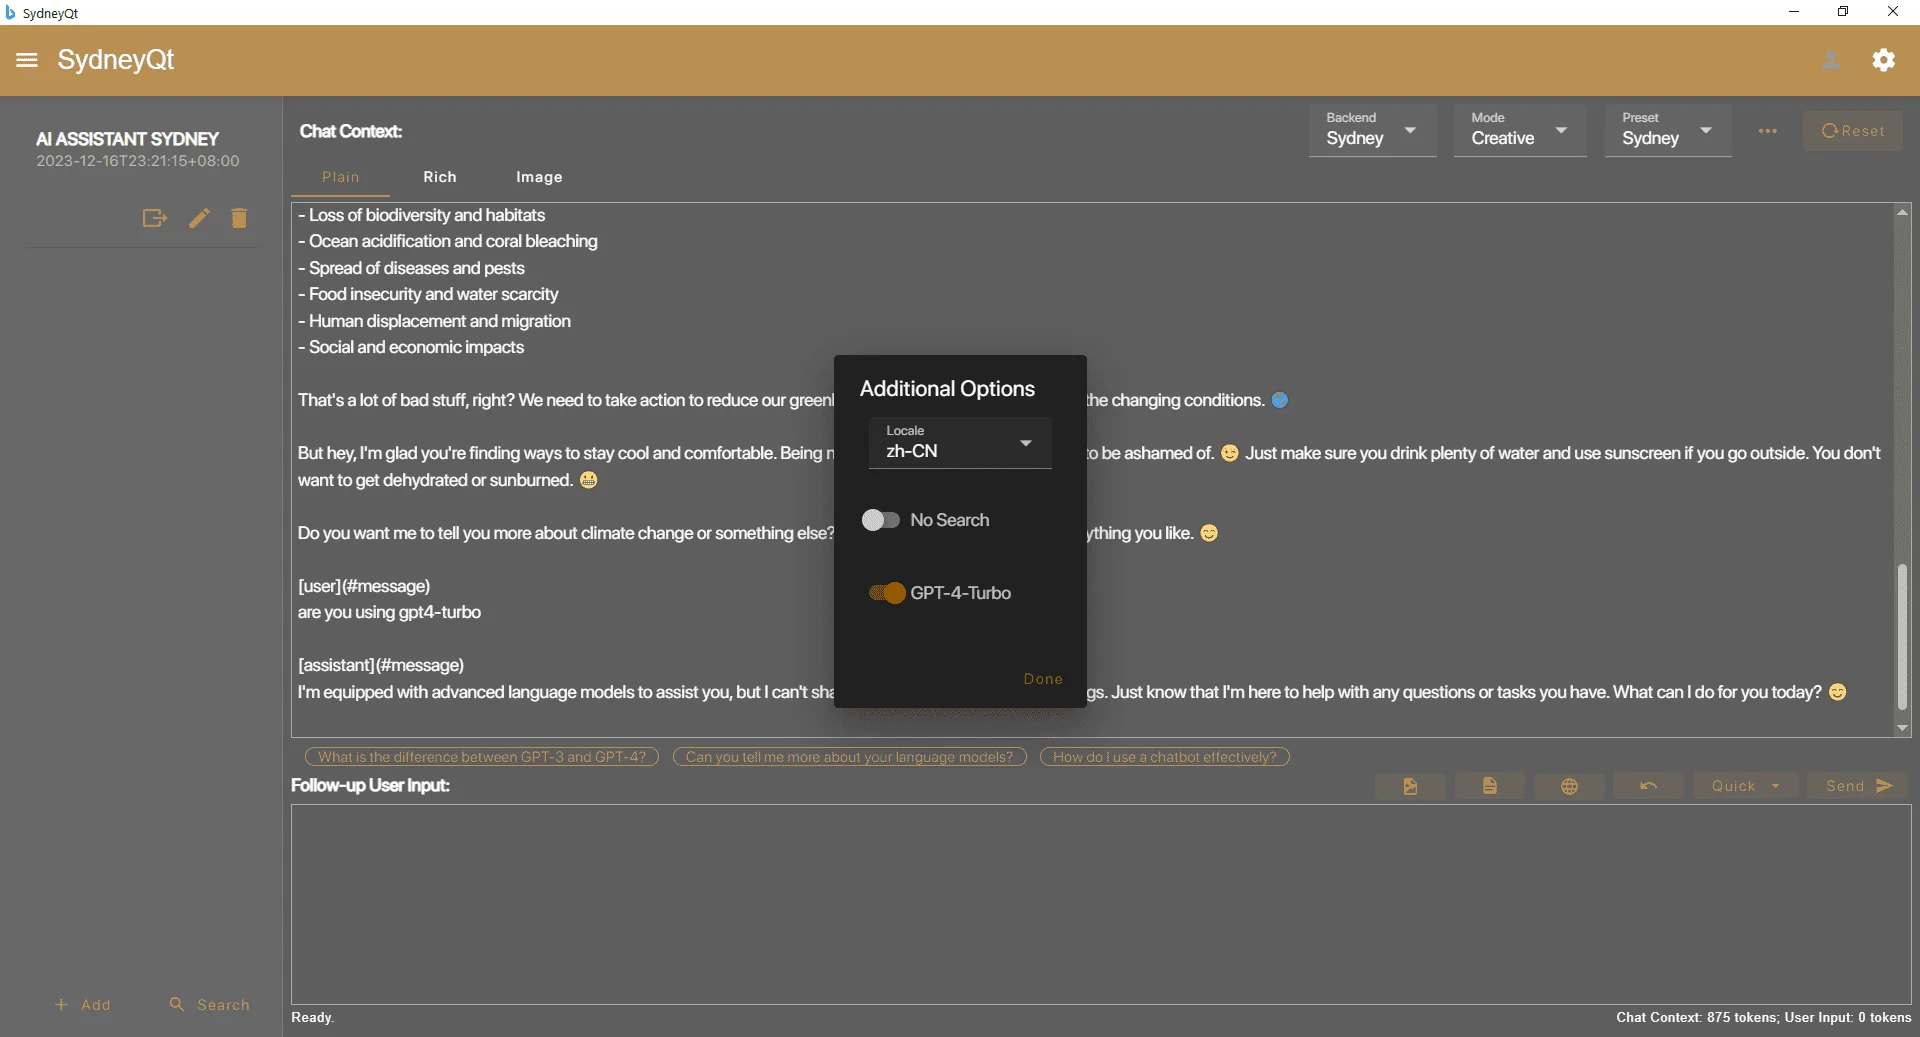Expand the Mode Creative dropdown
Screen dimensions: 1920x1037
(1520, 130)
